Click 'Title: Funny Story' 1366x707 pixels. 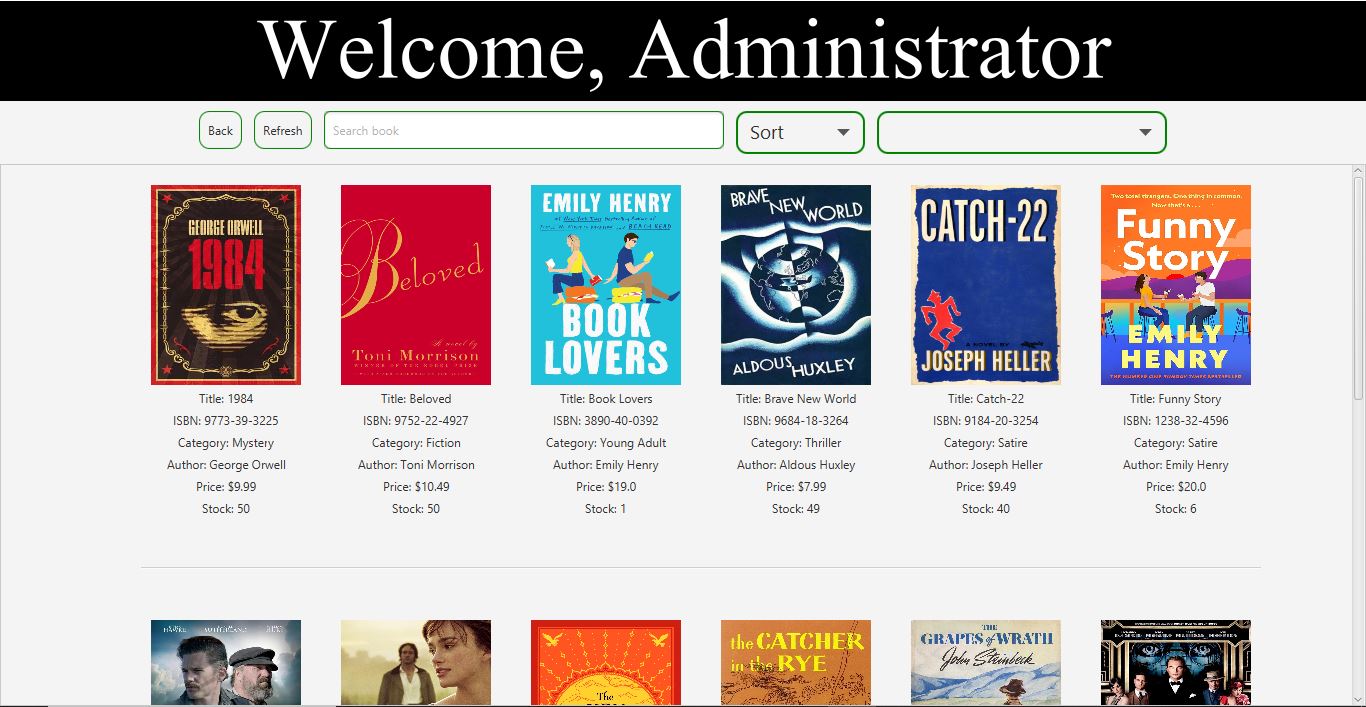click(1176, 399)
